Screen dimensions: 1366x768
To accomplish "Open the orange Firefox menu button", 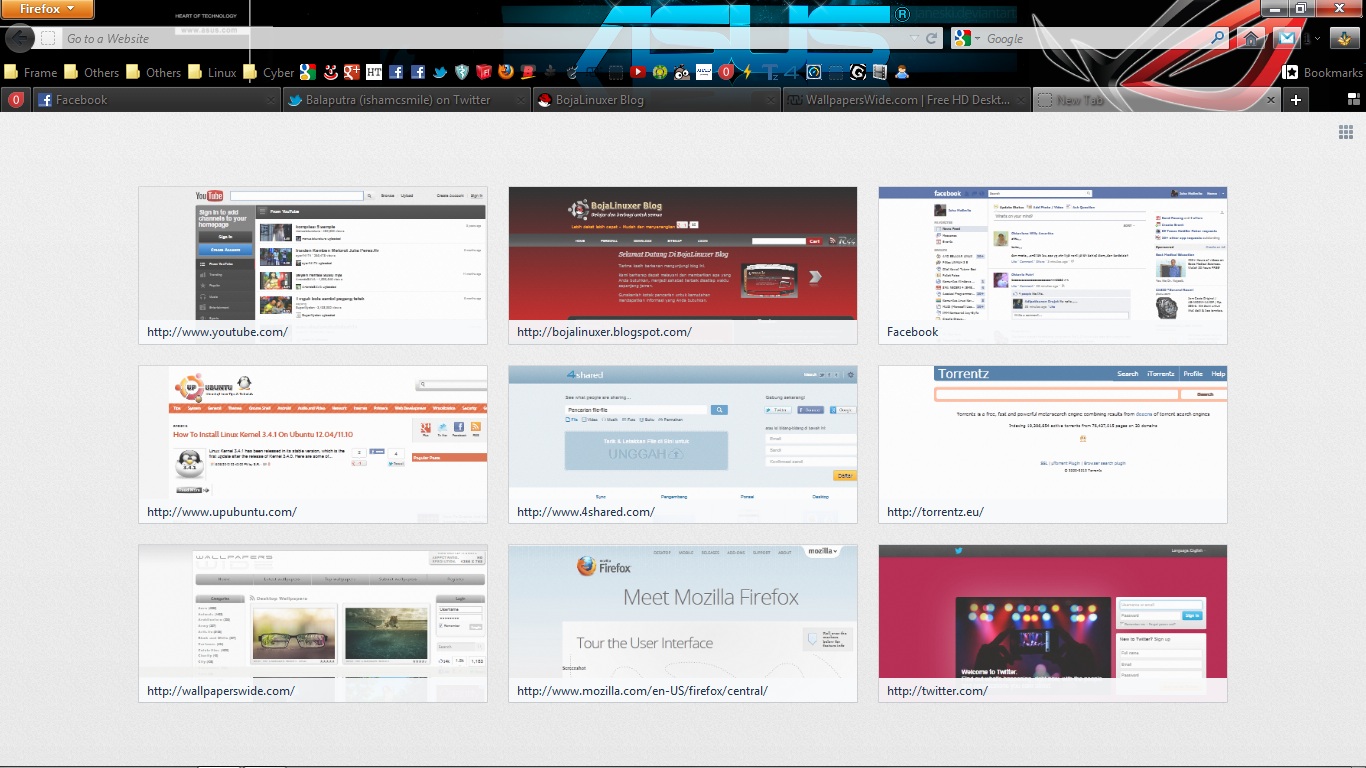I will click(x=47, y=9).
